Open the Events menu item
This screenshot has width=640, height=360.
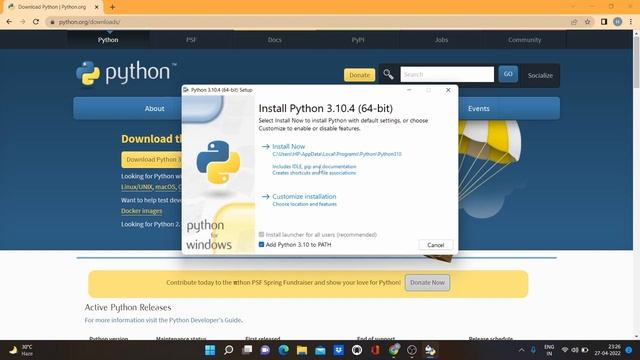(478, 109)
